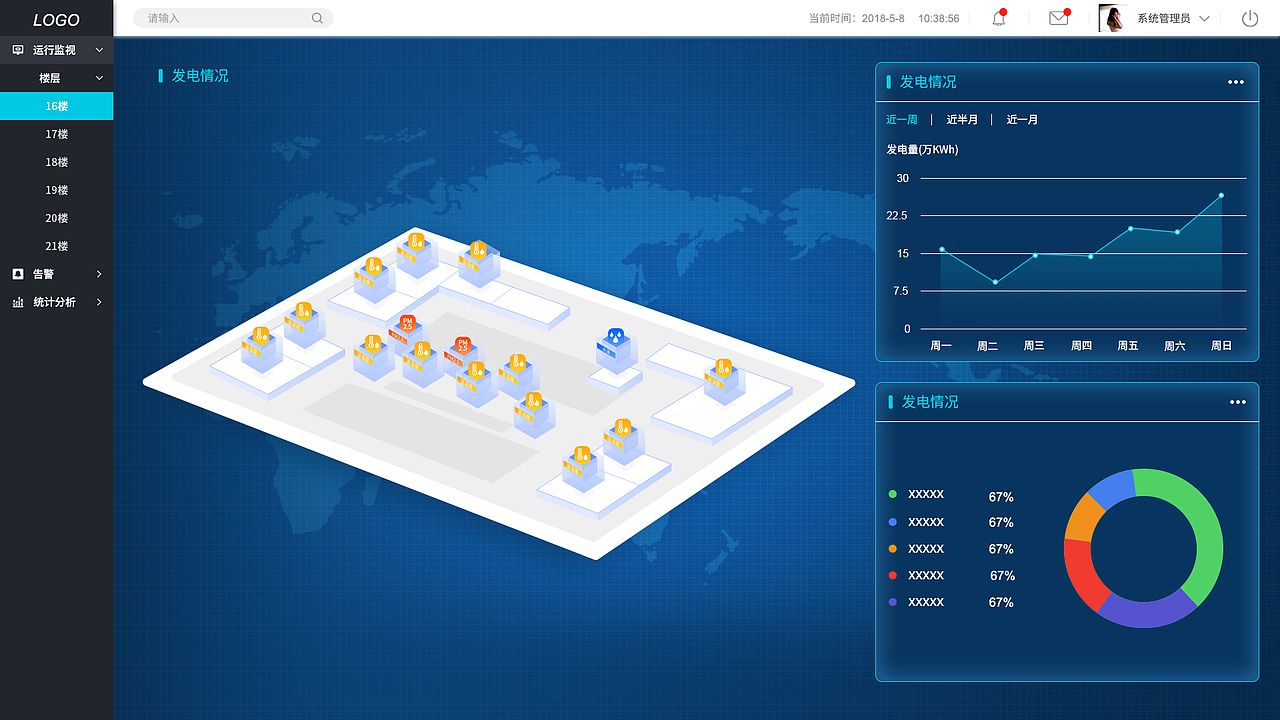Click the LOGO at top left
1280x720 pixels.
56,19
